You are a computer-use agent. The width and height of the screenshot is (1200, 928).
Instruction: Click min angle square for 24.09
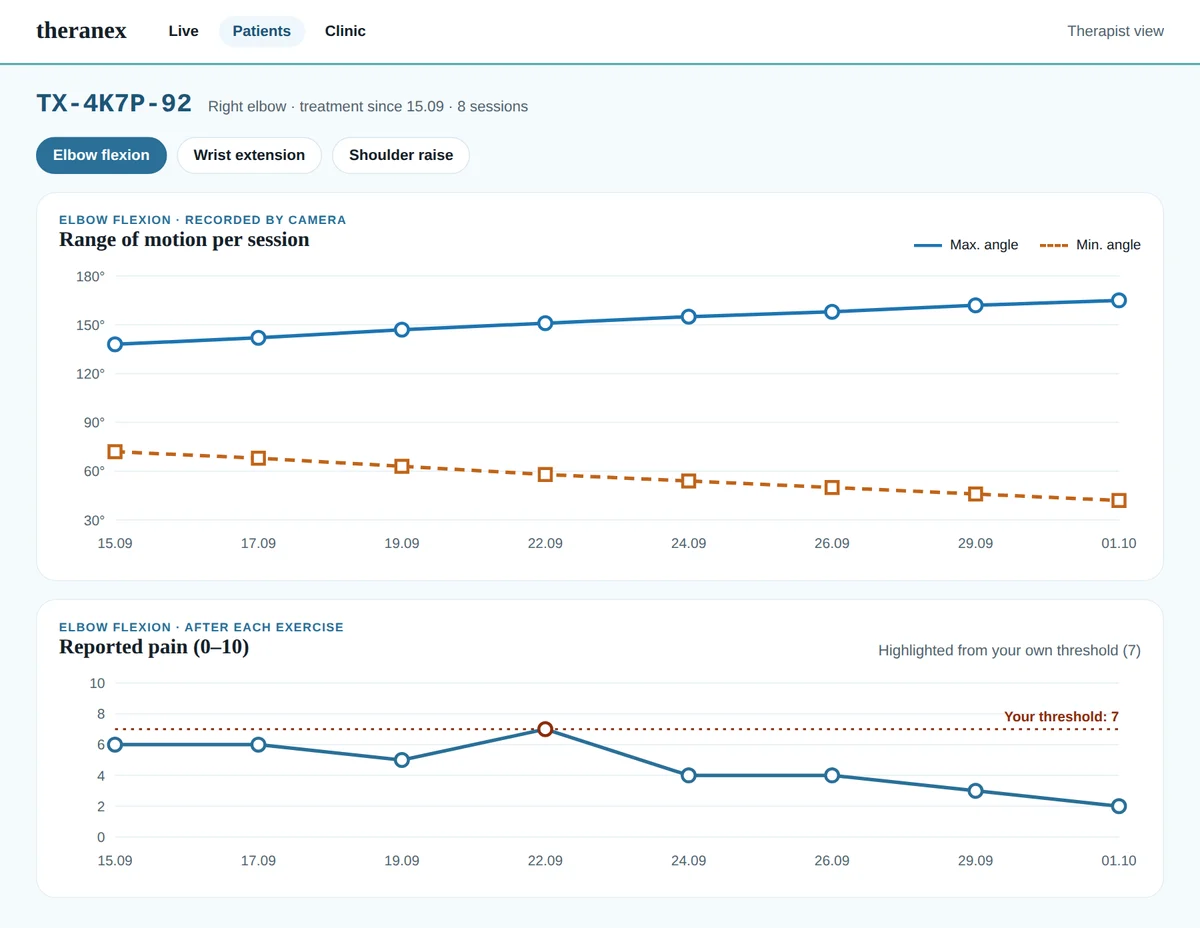click(689, 481)
